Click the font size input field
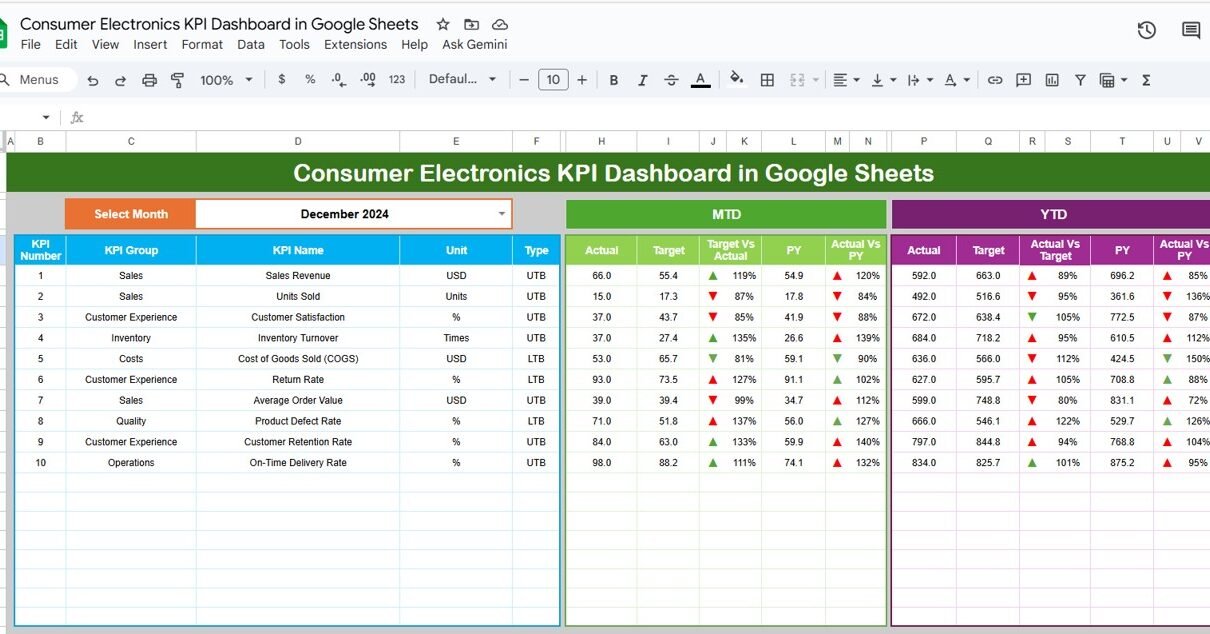This screenshot has width=1210, height=634. tap(553, 80)
